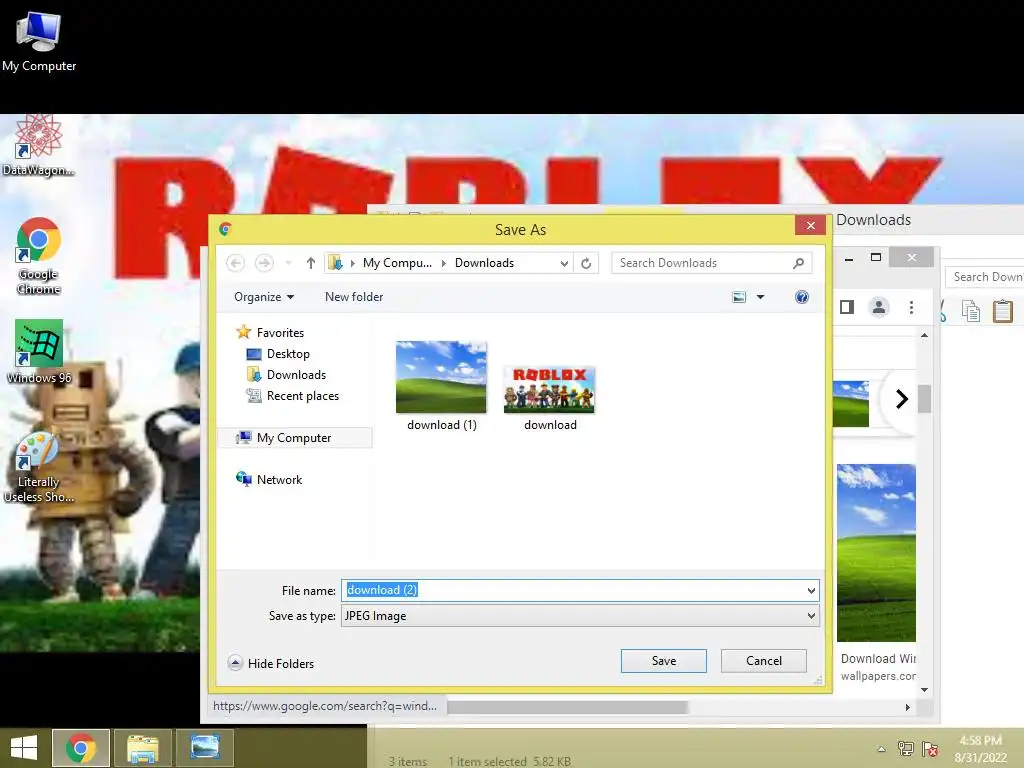Click the folder icon in address bar
This screenshot has height=768, width=1024.
click(x=335, y=263)
